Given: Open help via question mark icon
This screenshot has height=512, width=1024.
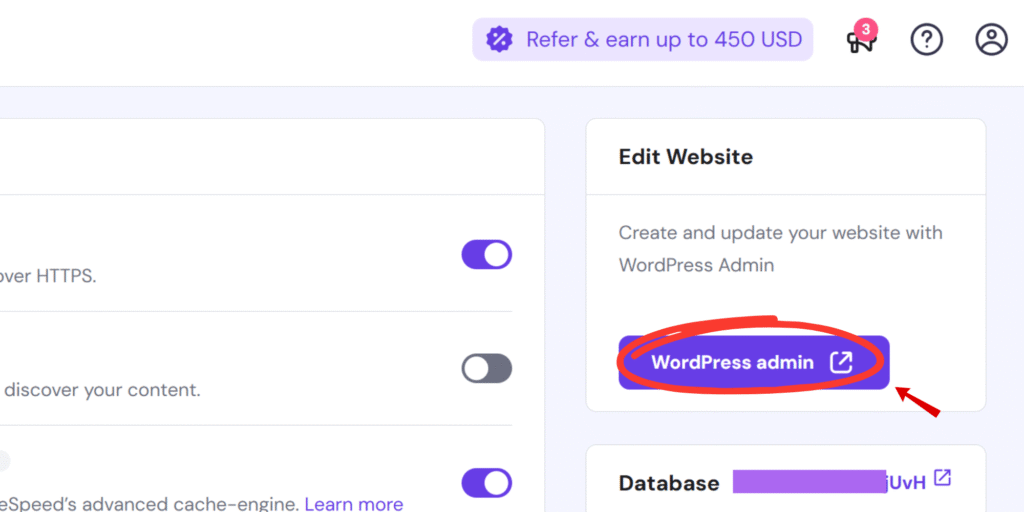Looking at the screenshot, I should tap(927, 40).
